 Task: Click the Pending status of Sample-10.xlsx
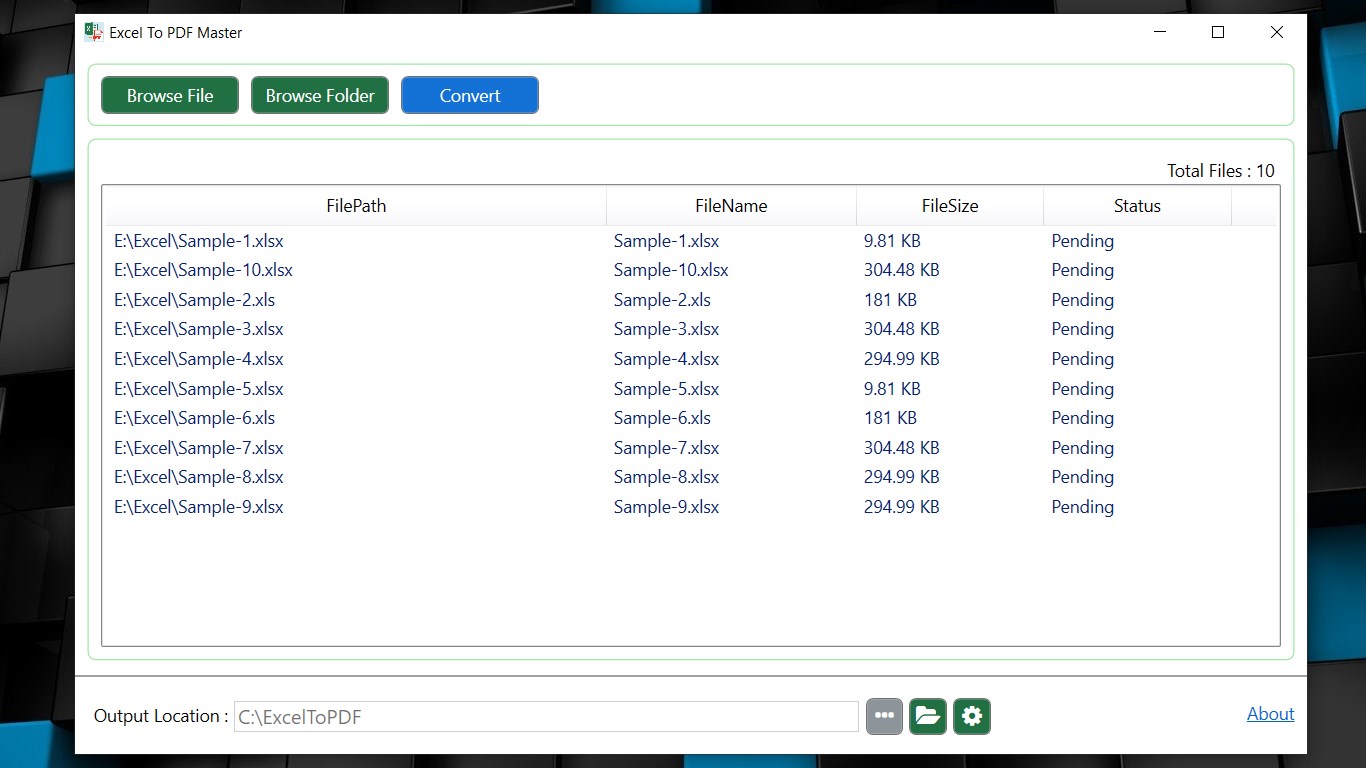coord(1082,270)
